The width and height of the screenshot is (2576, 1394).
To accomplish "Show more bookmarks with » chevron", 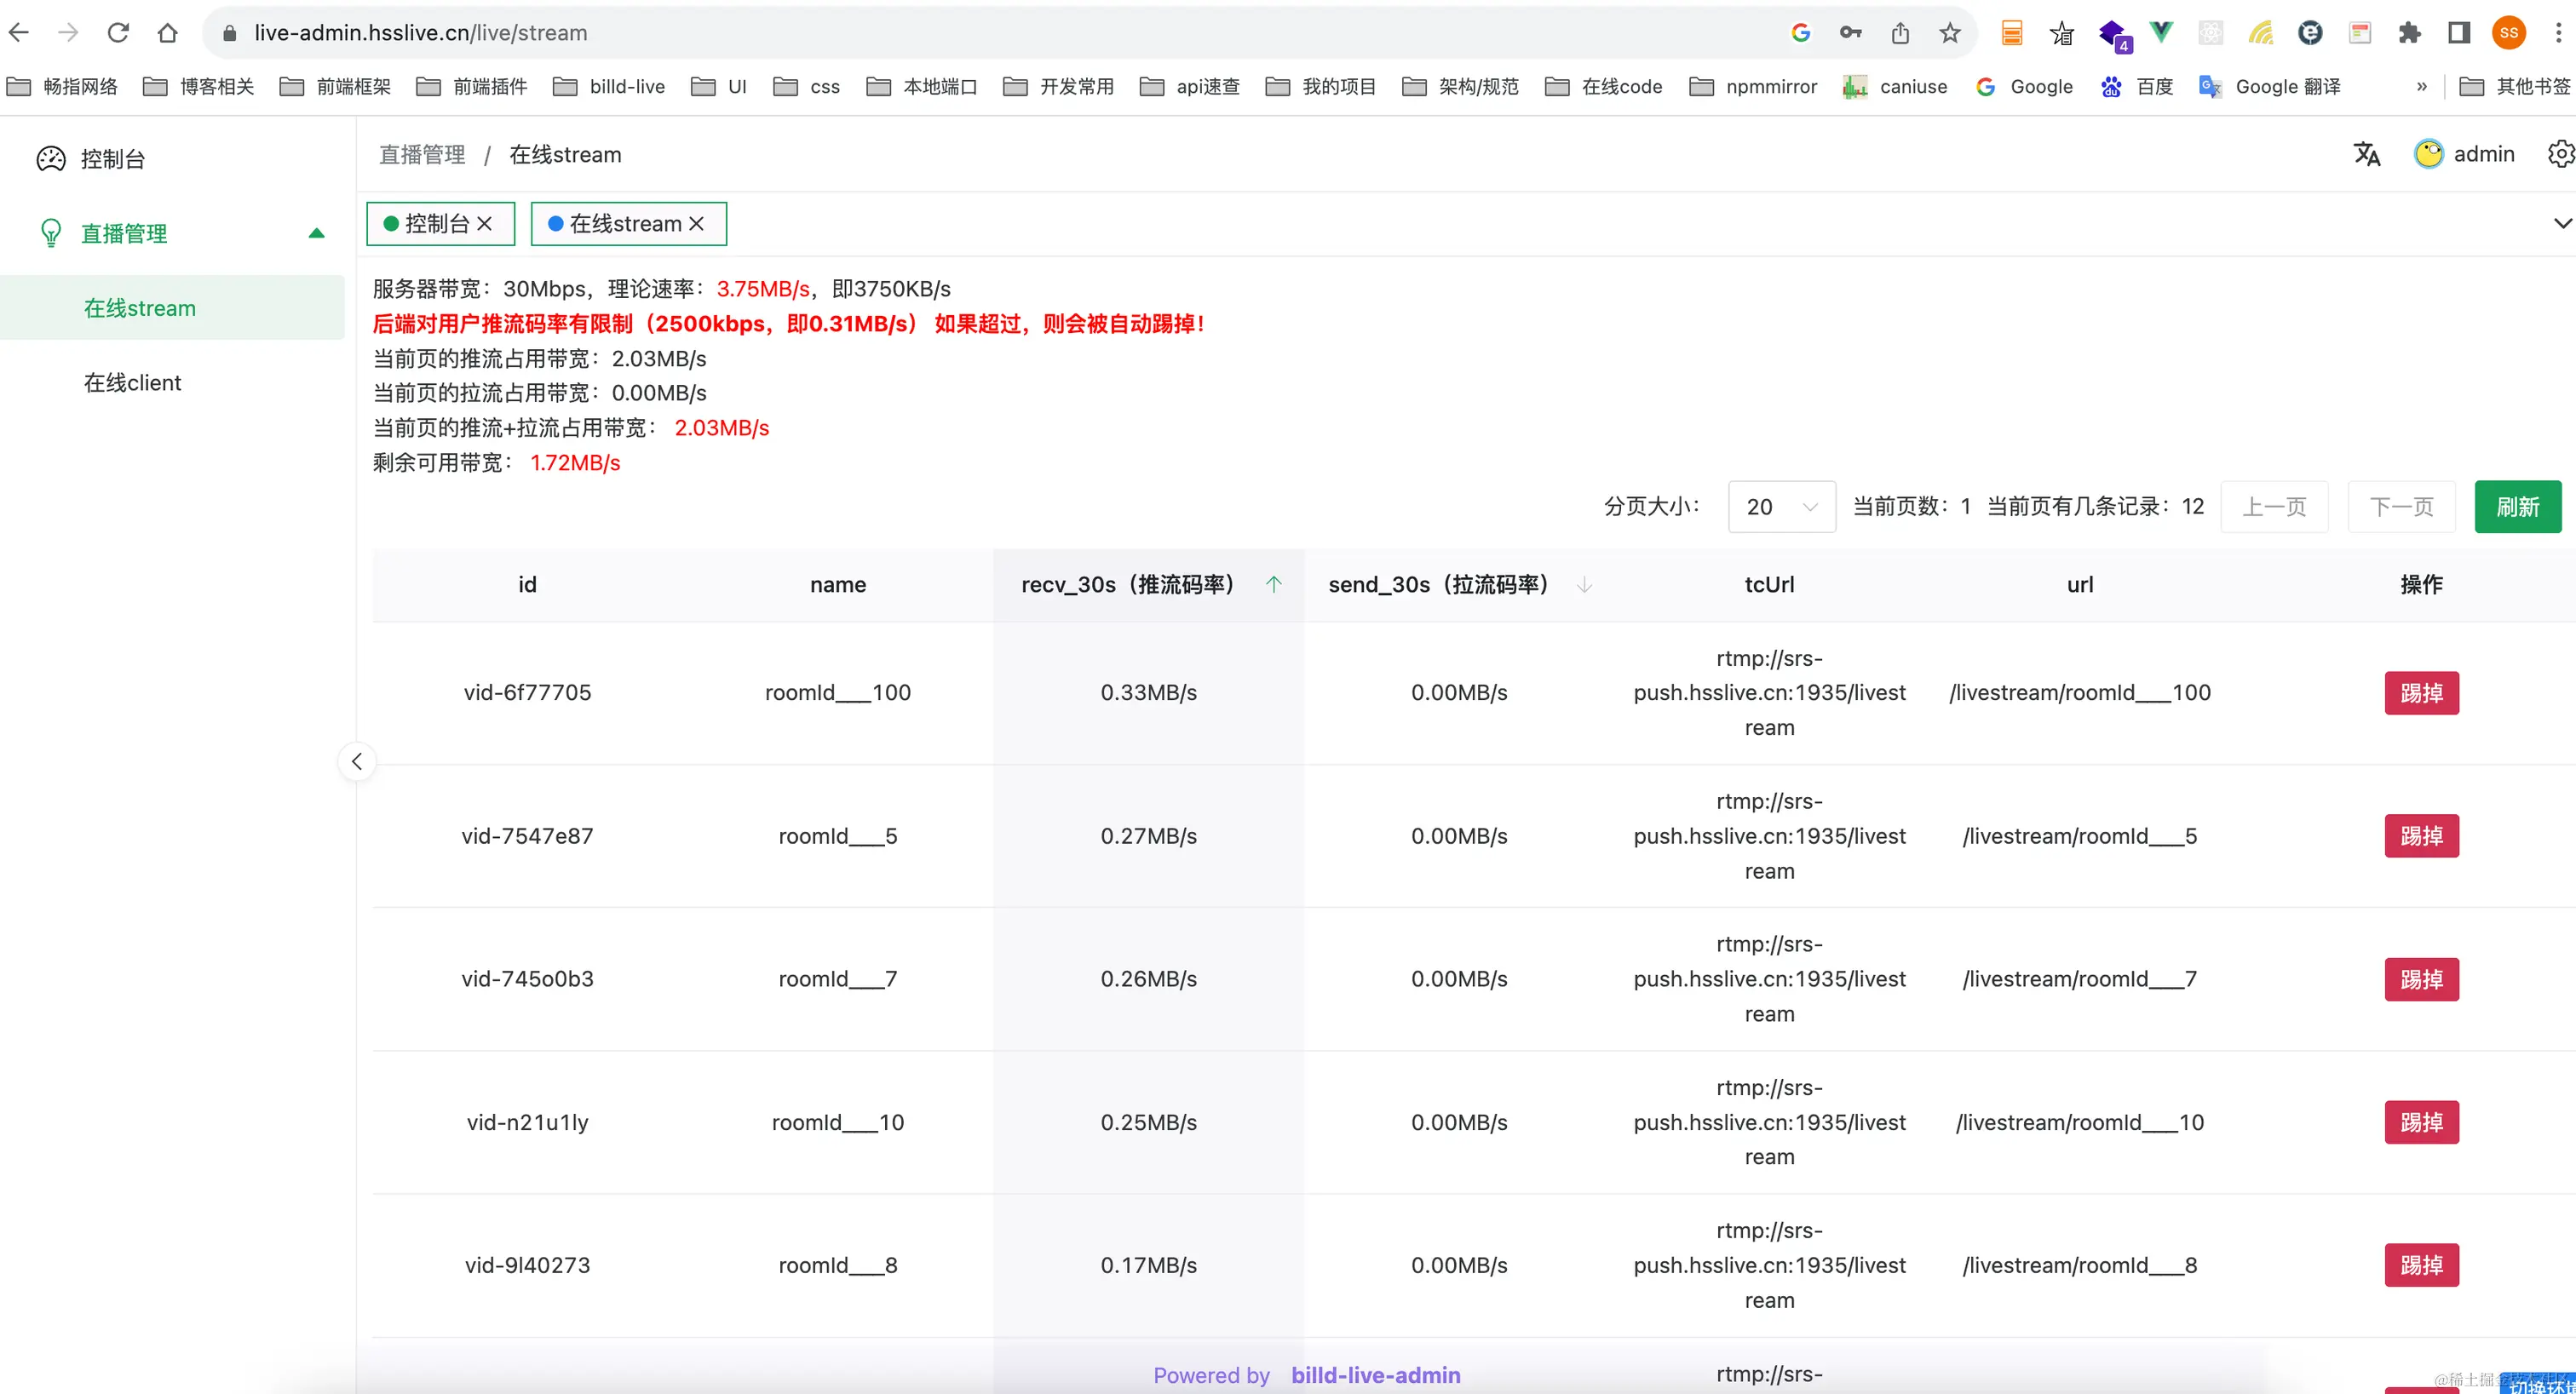I will pyautogui.click(x=2421, y=87).
